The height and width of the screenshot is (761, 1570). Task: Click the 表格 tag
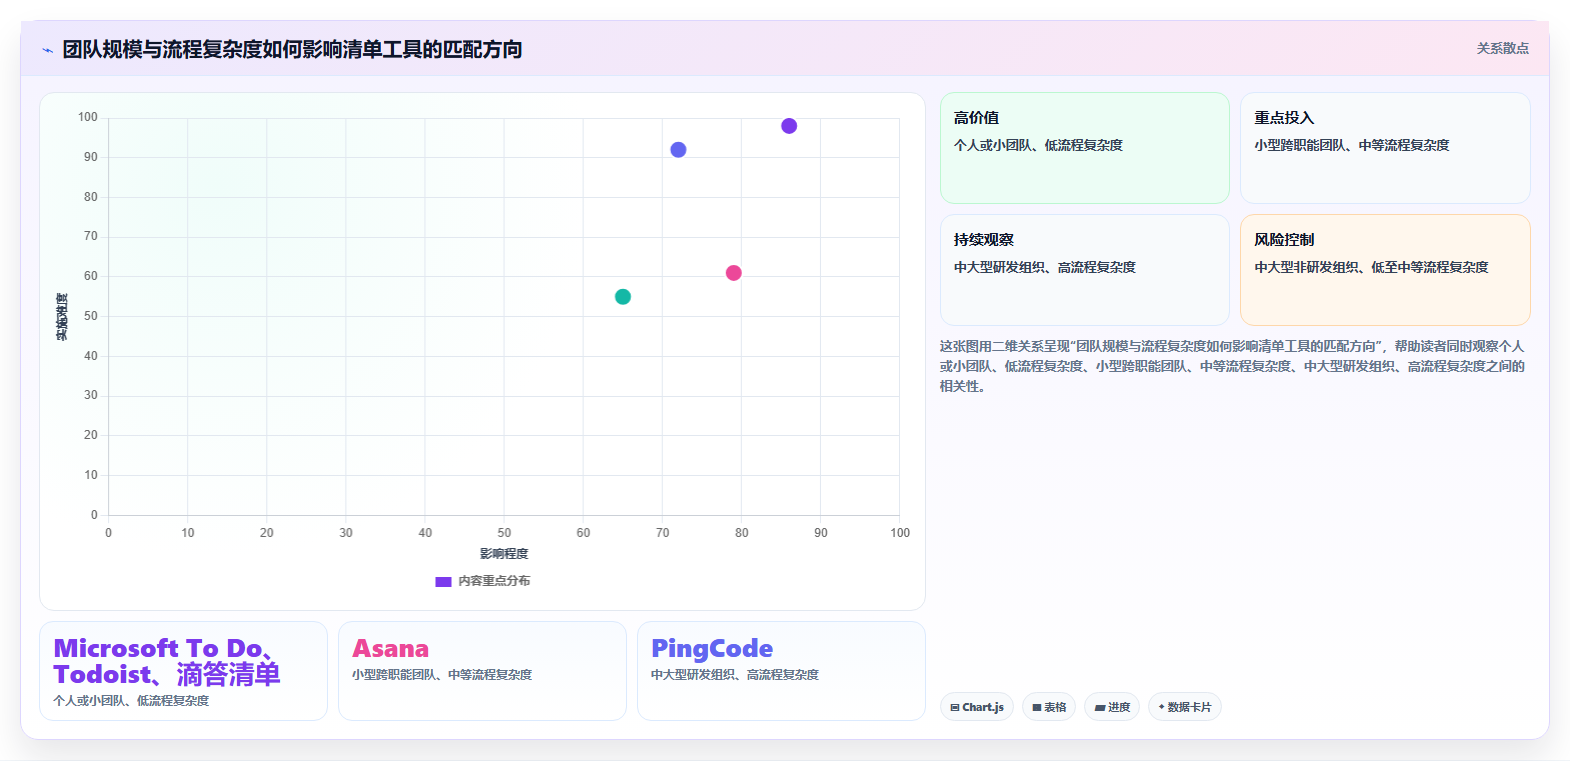pyautogui.click(x=1049, y=707)
